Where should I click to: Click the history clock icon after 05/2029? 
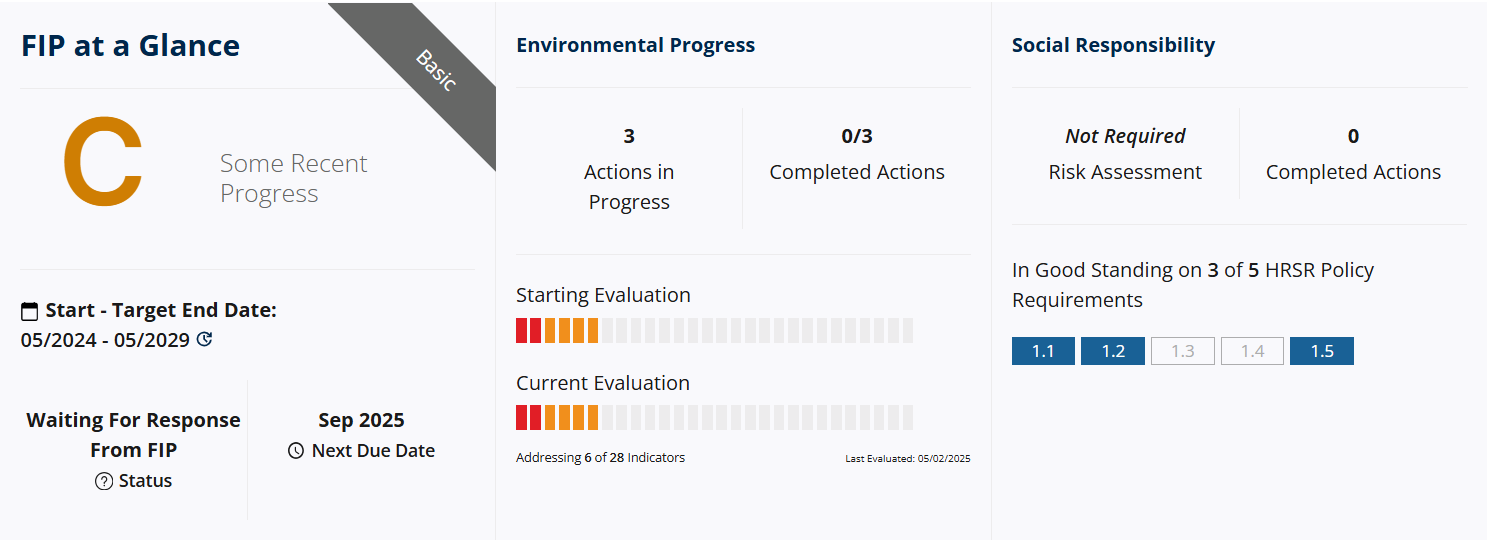205,340
